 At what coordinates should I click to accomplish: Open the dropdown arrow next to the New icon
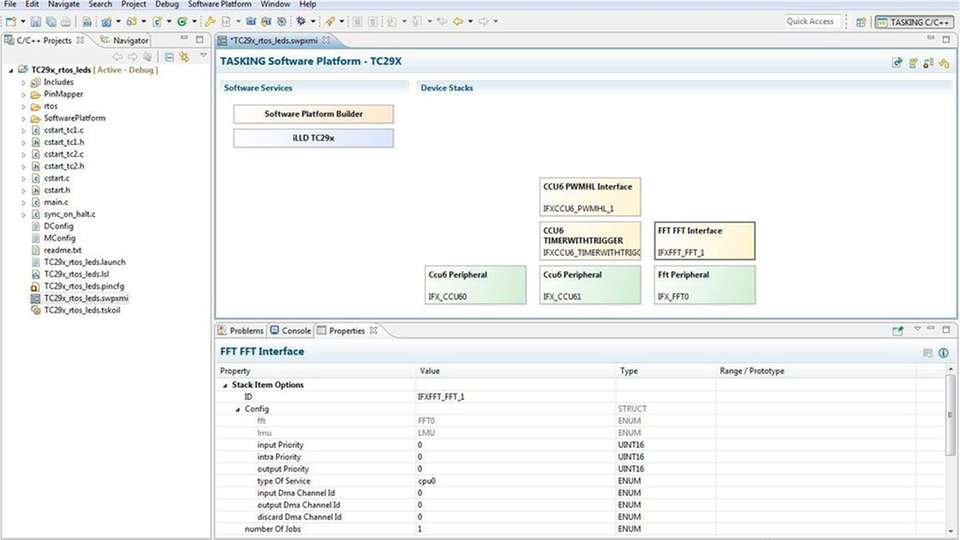[x=23, y=21]
